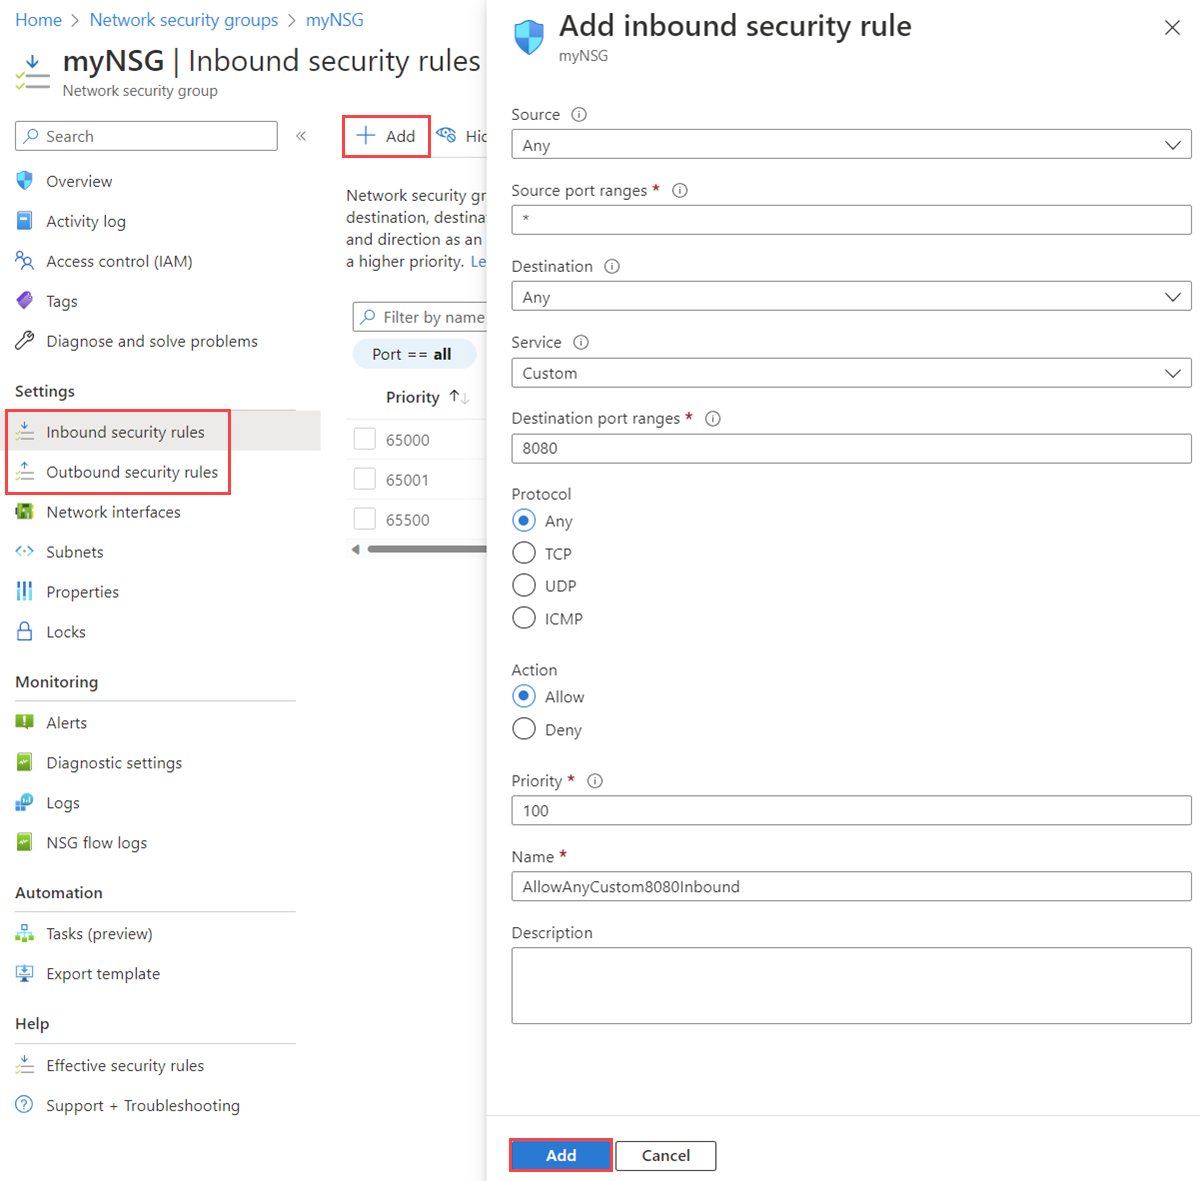Select the Overview icon in the sidebar
The height and width of the screenshot is (1181, 1200).
pos(28,181)
